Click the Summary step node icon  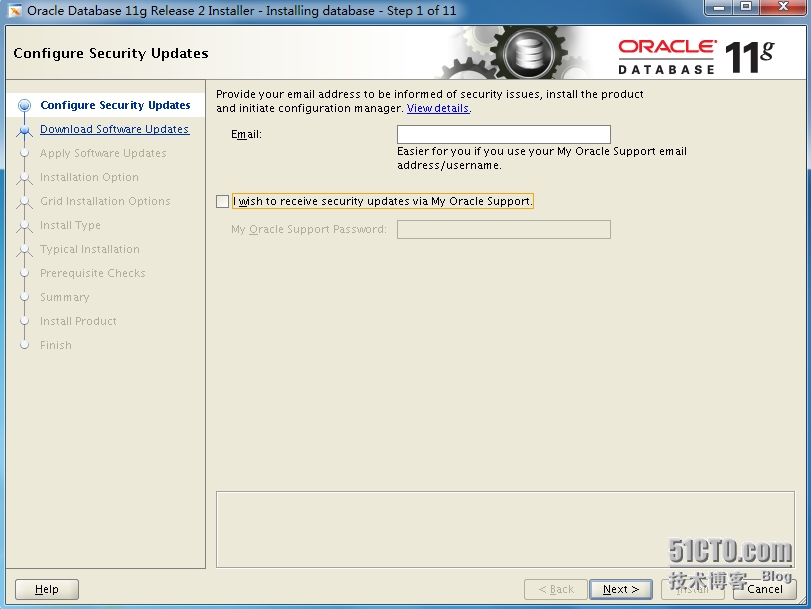[x=24, y=297]
